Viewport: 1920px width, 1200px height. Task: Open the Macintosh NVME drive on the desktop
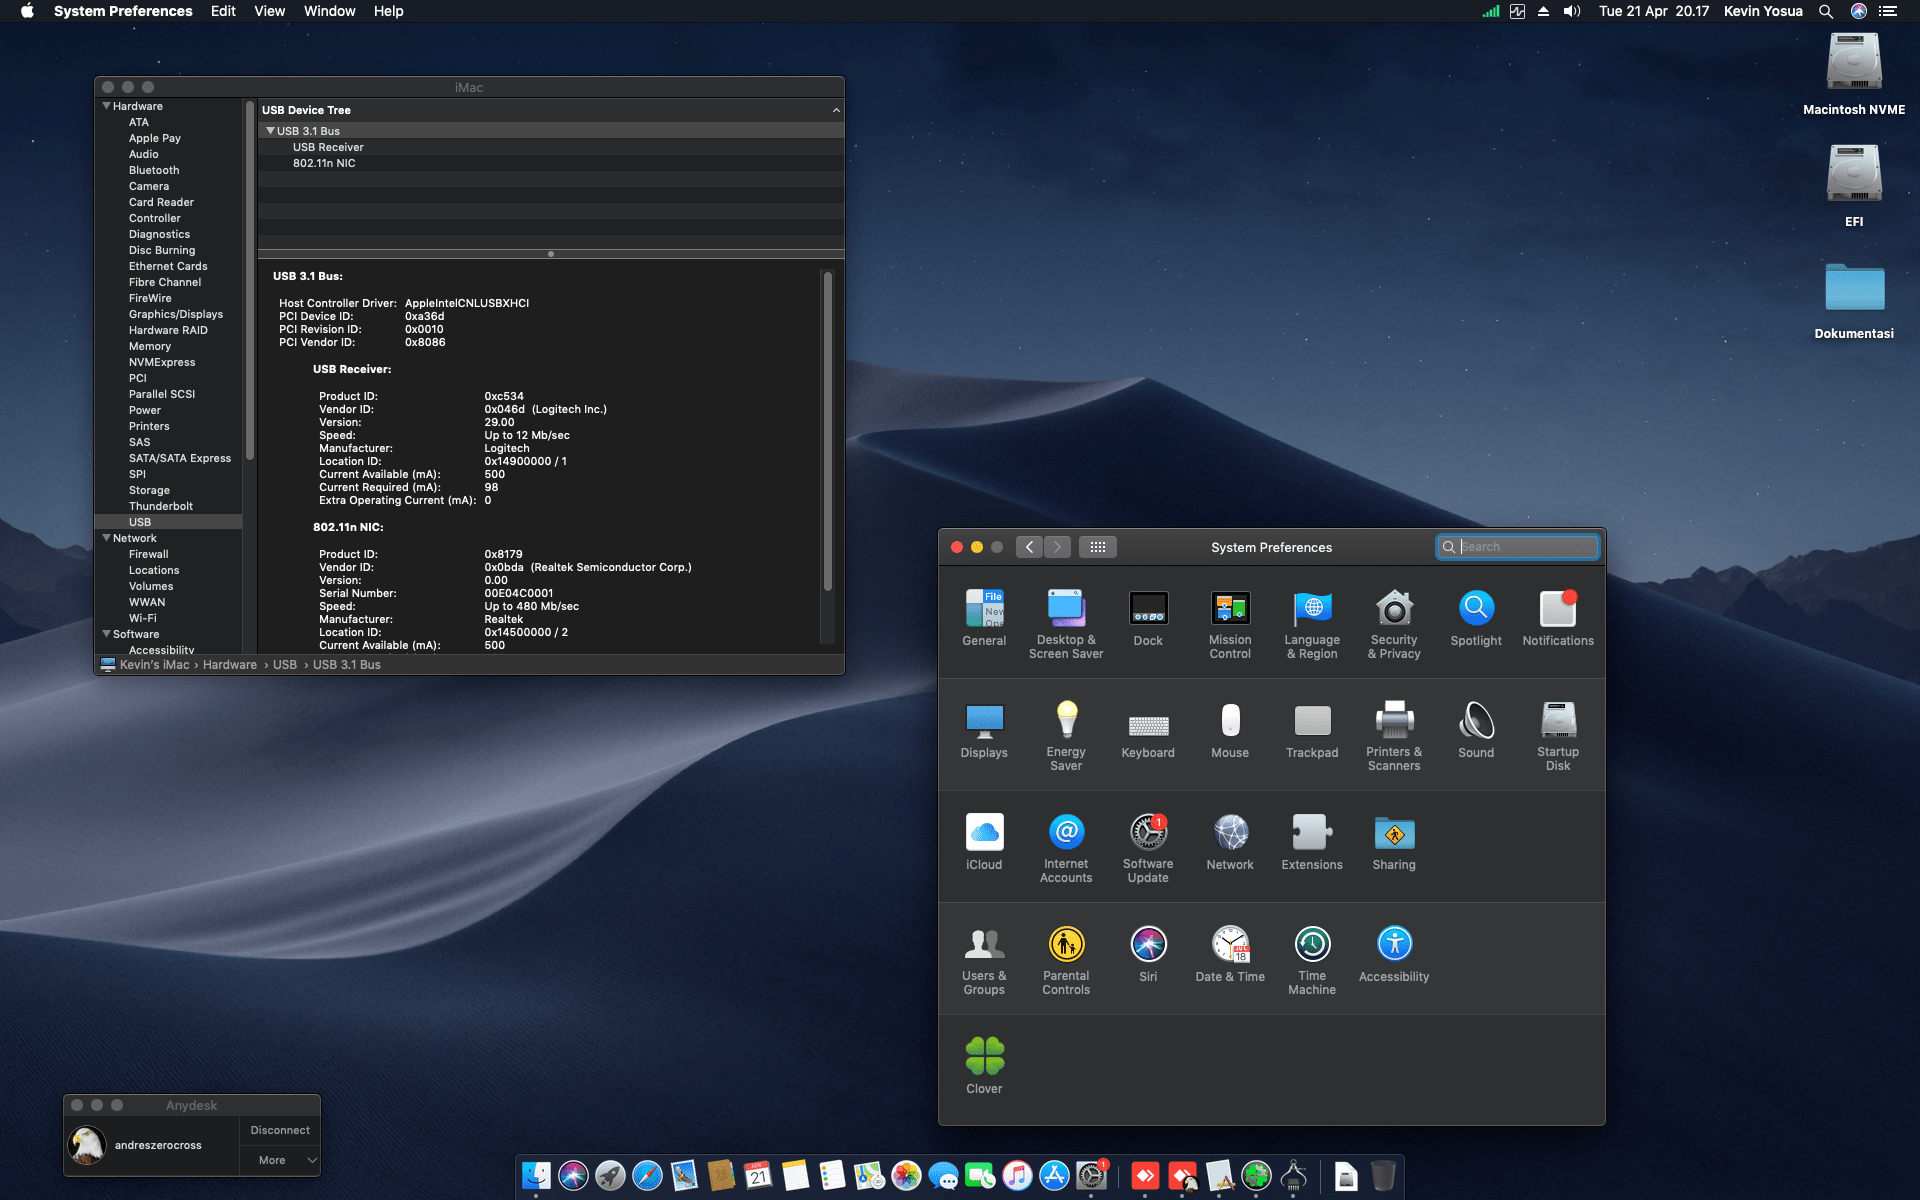[1853, 62]
